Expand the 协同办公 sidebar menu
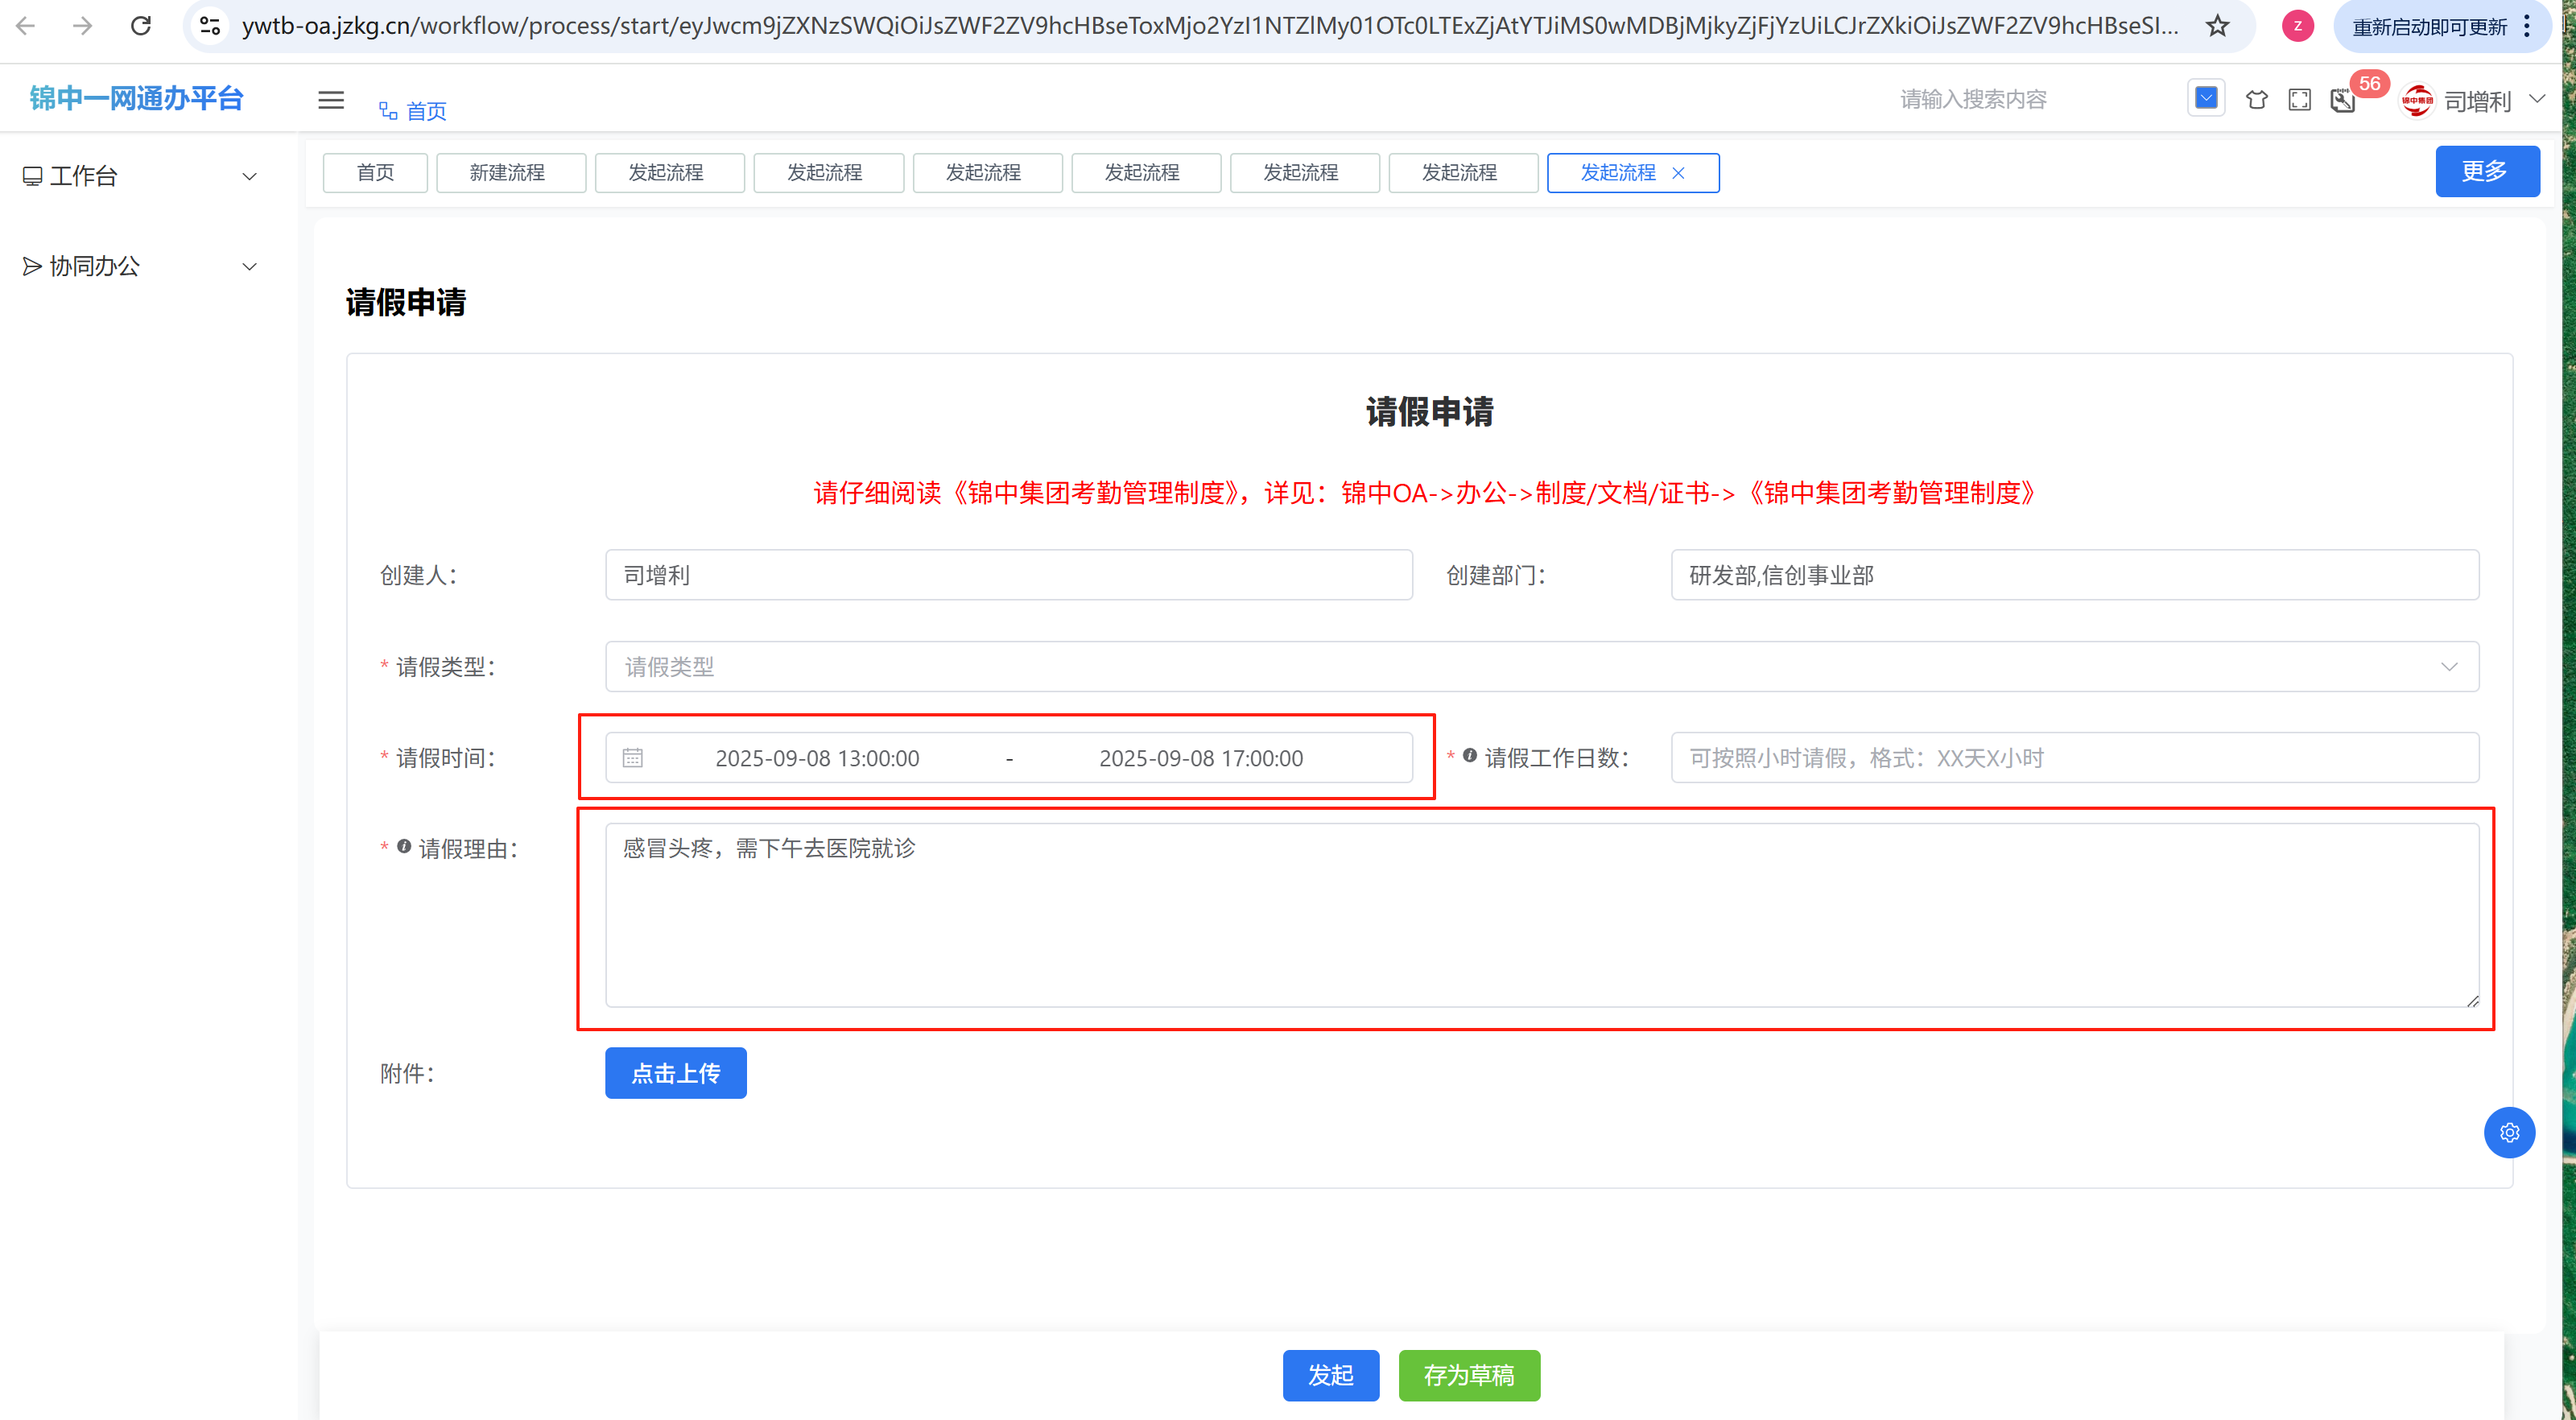This screenshot has height=1420, width=2576. click(140, 266)
